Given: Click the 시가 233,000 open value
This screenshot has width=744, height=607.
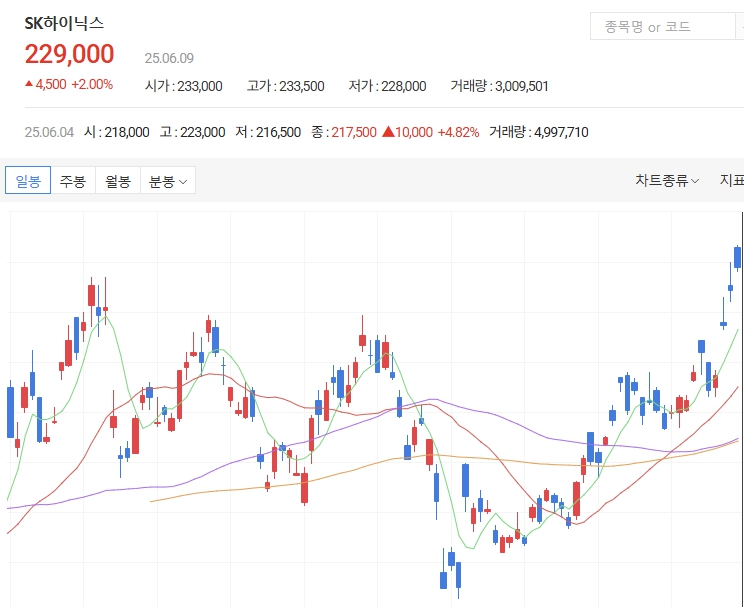Looking at the screenshot, I should 184,86.
